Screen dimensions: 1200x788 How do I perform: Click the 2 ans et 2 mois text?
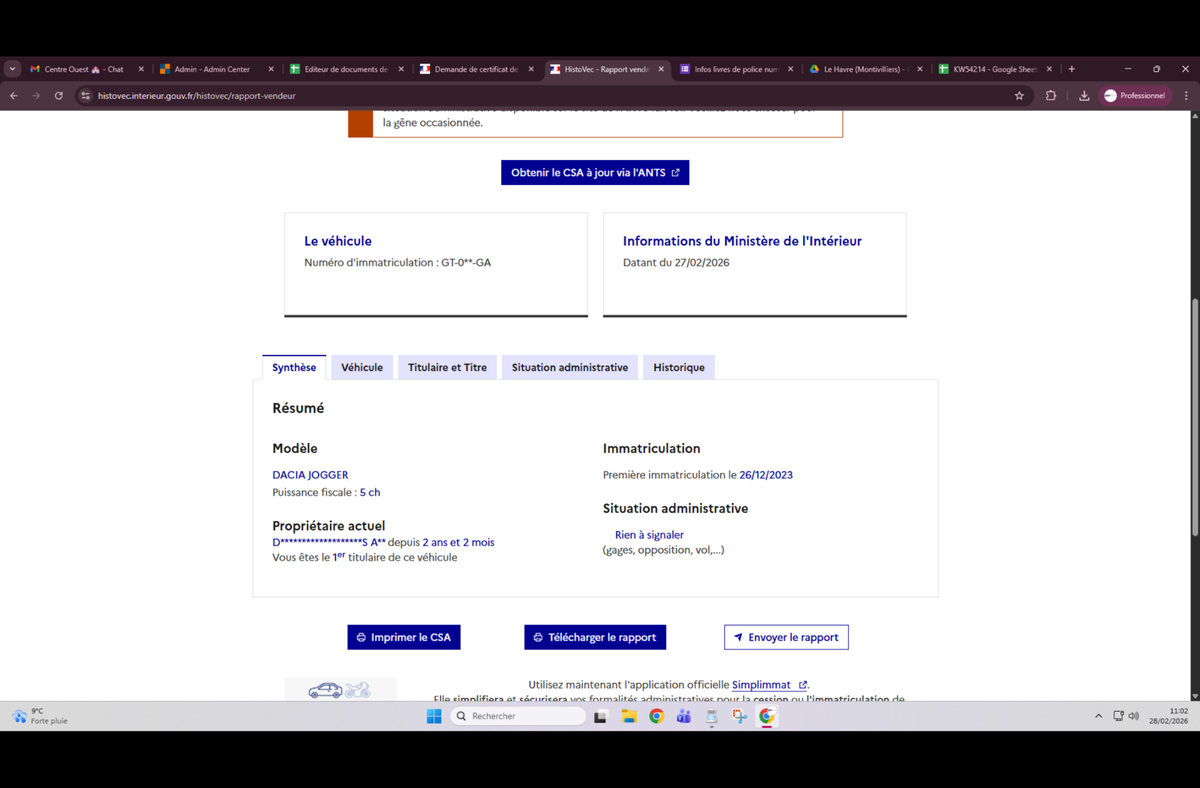[458, 542]
